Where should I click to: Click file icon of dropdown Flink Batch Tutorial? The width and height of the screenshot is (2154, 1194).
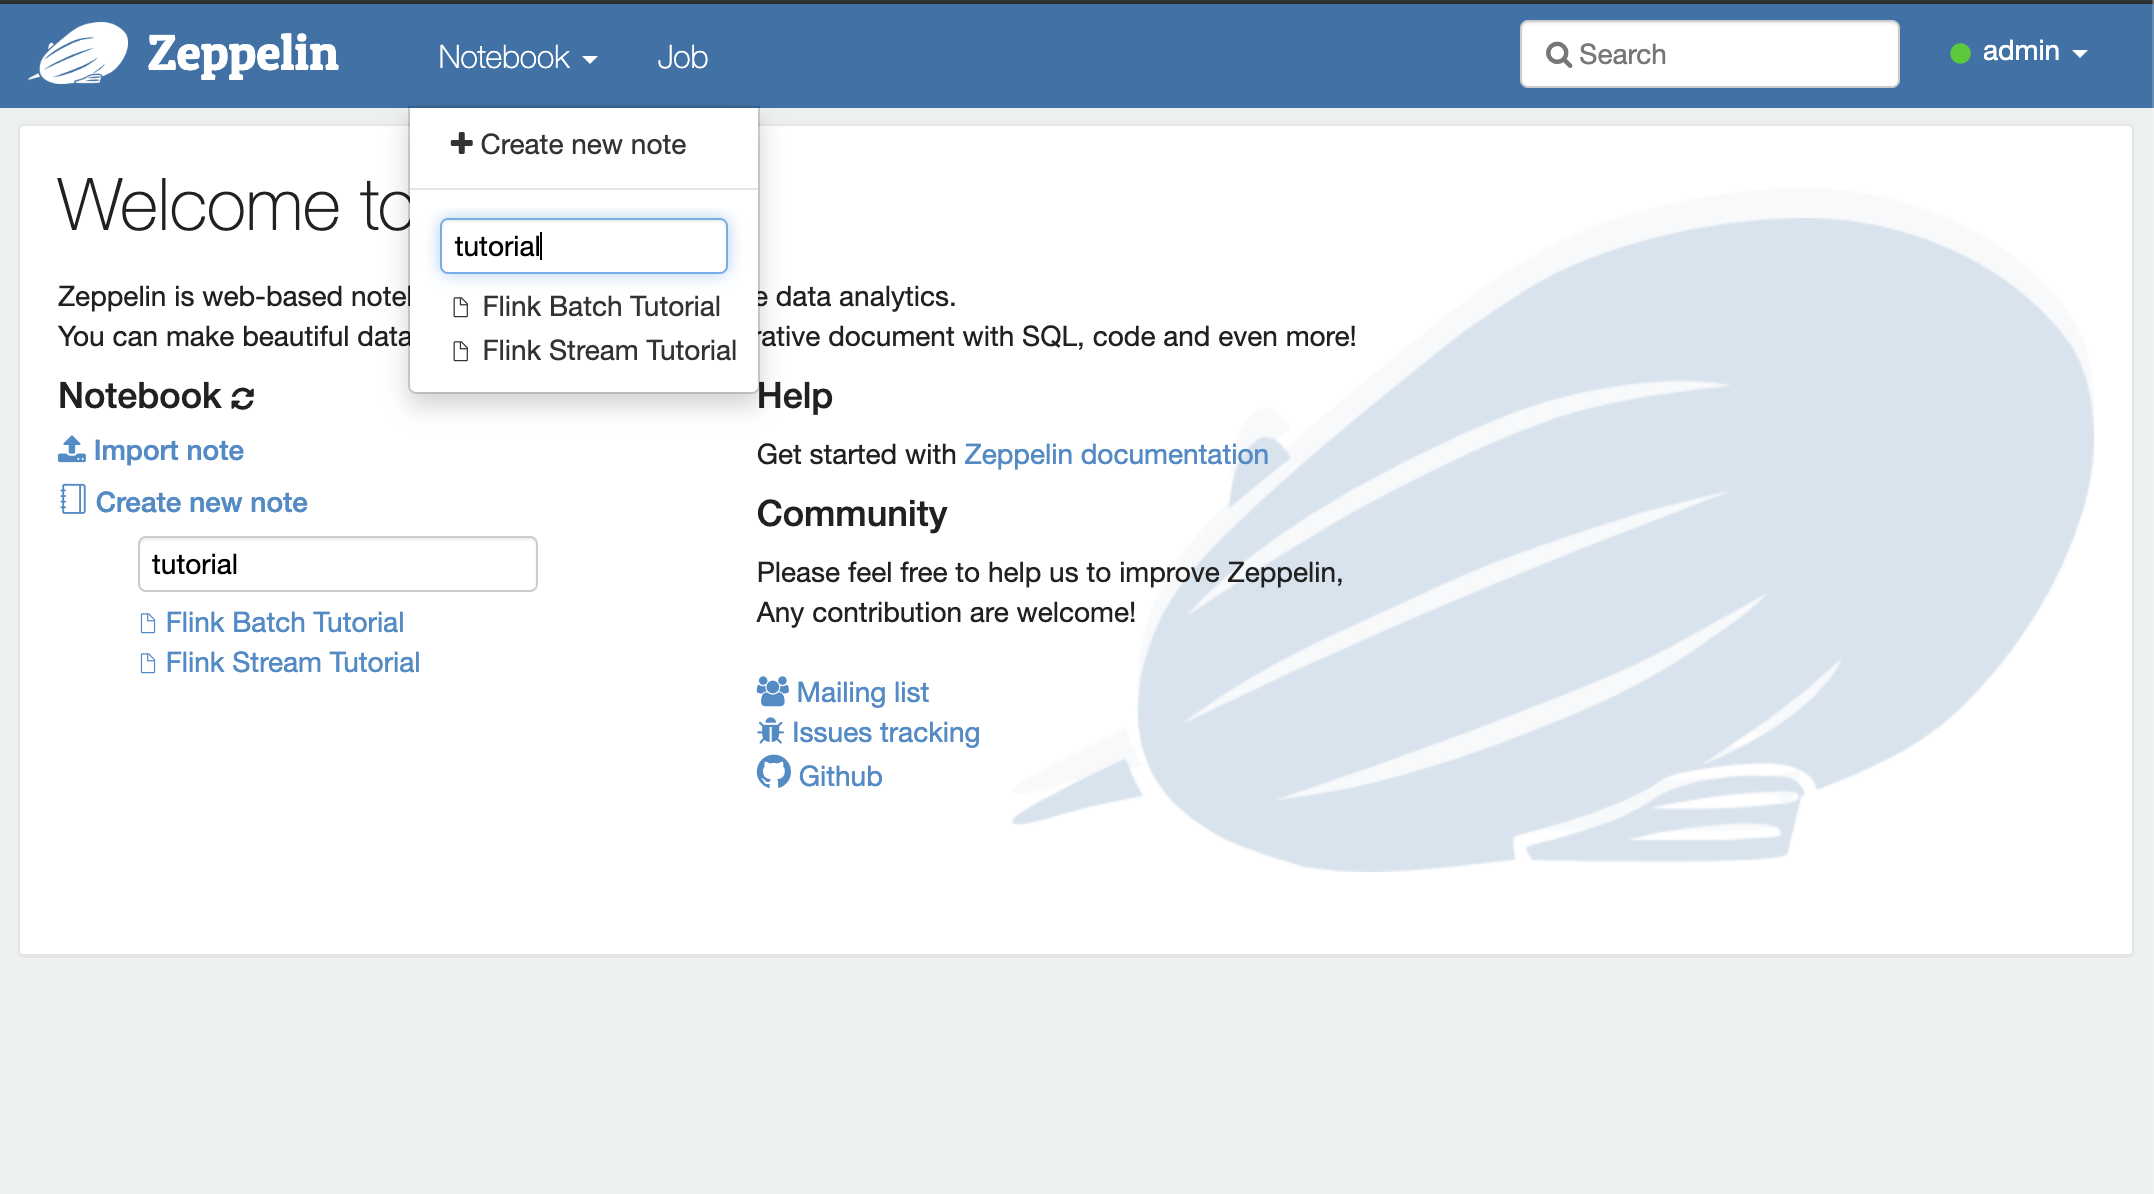(x=461, y=307)
